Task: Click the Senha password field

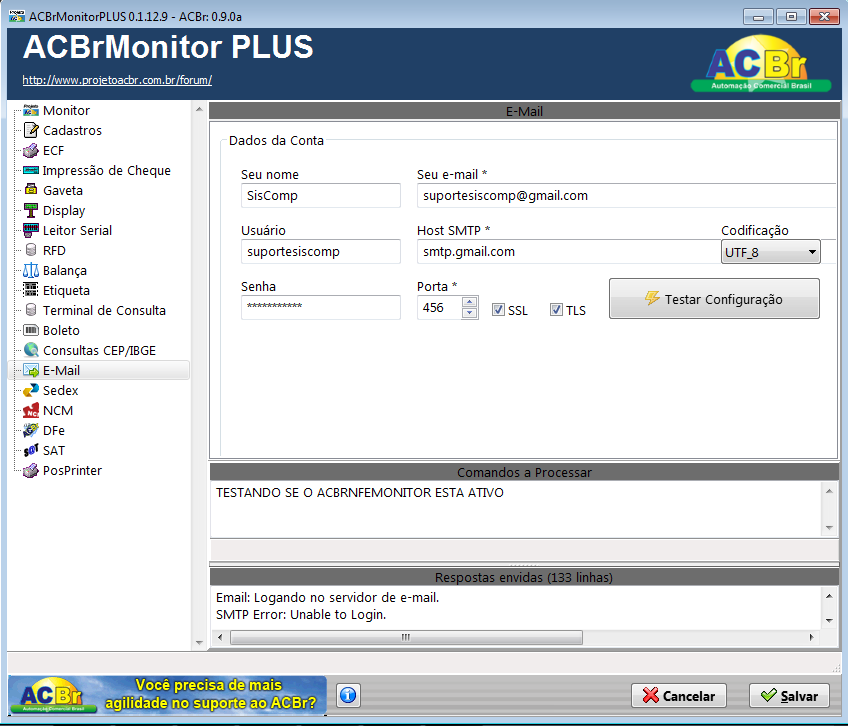Action: pos(321,307)
